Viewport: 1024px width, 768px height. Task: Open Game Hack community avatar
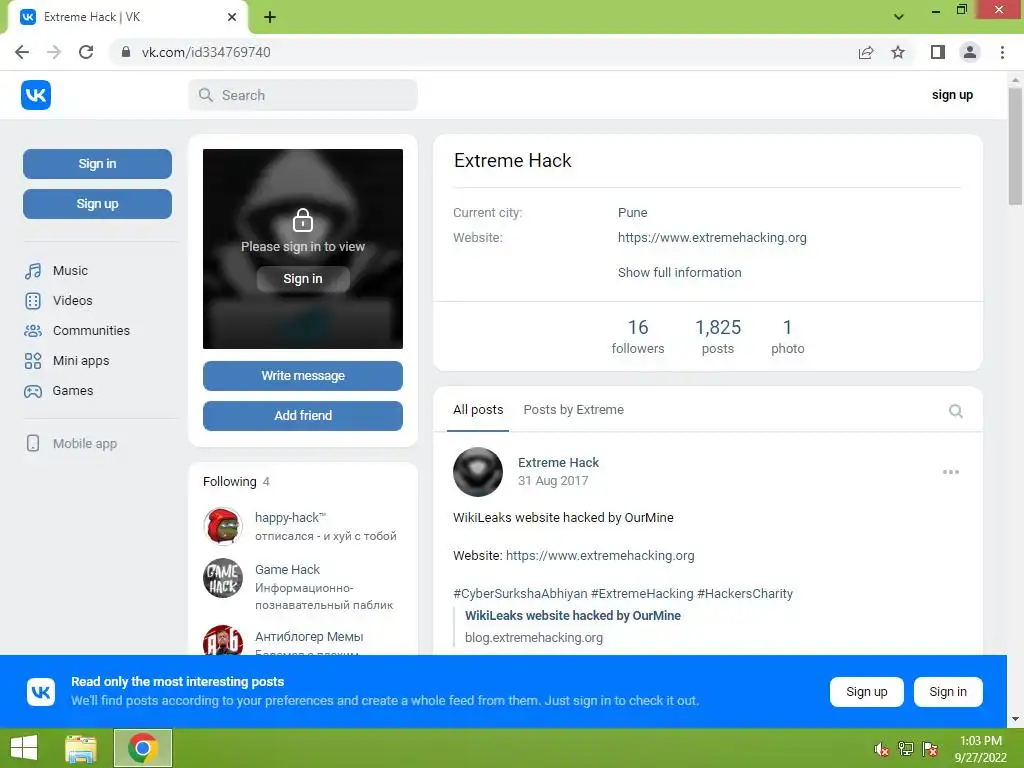[223, 578]
